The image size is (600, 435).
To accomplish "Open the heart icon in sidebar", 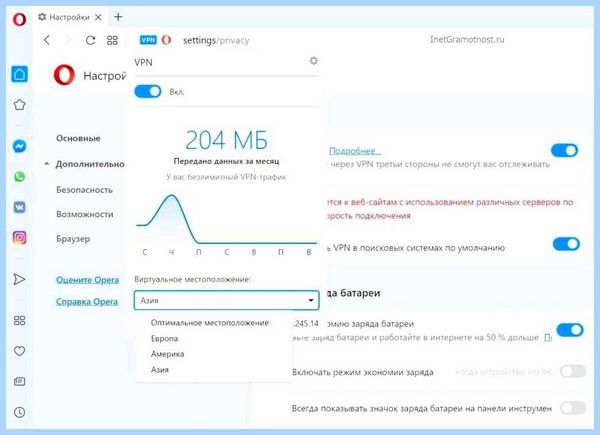I will click(20, 351).
